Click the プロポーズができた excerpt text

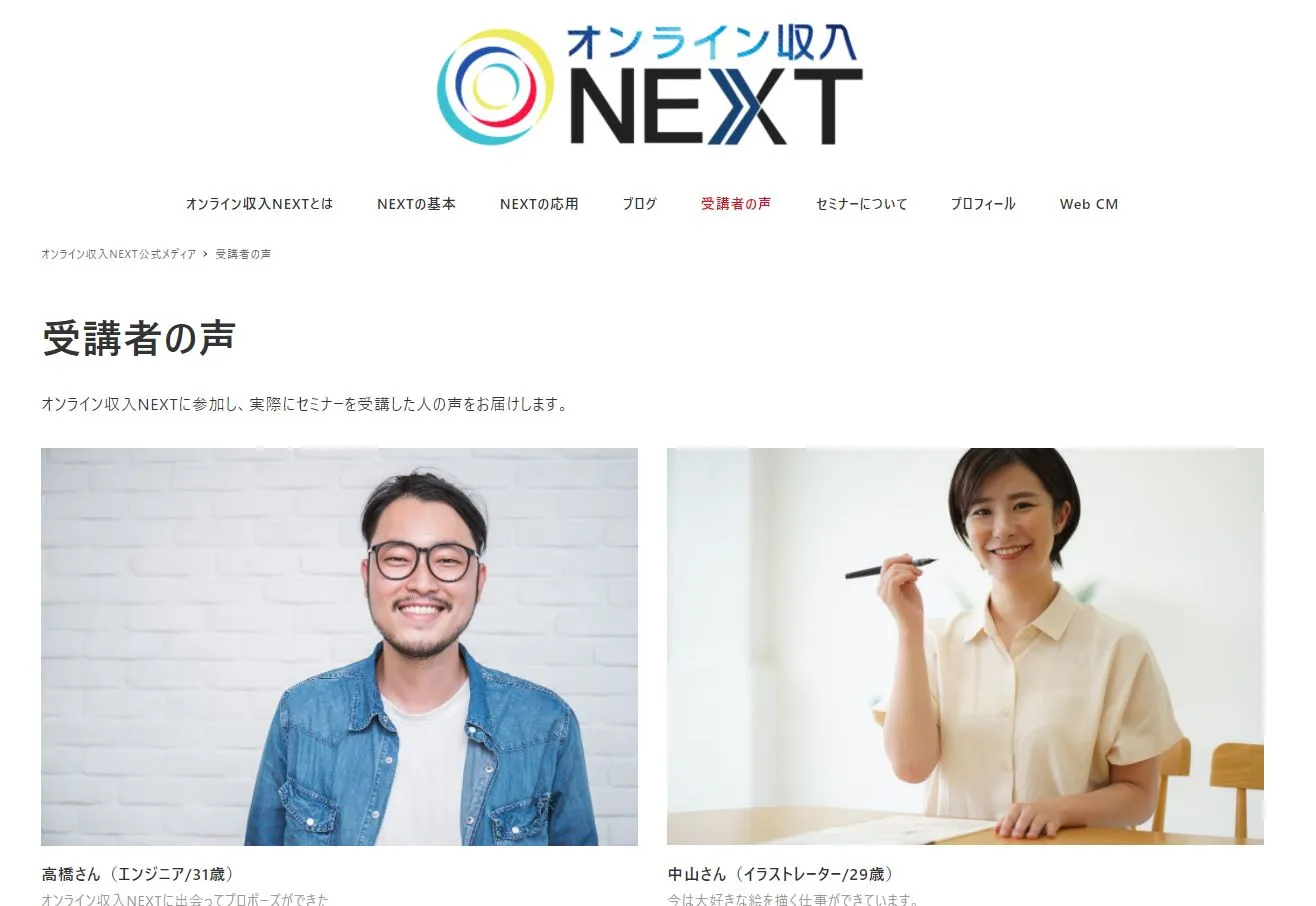(269, 900)
